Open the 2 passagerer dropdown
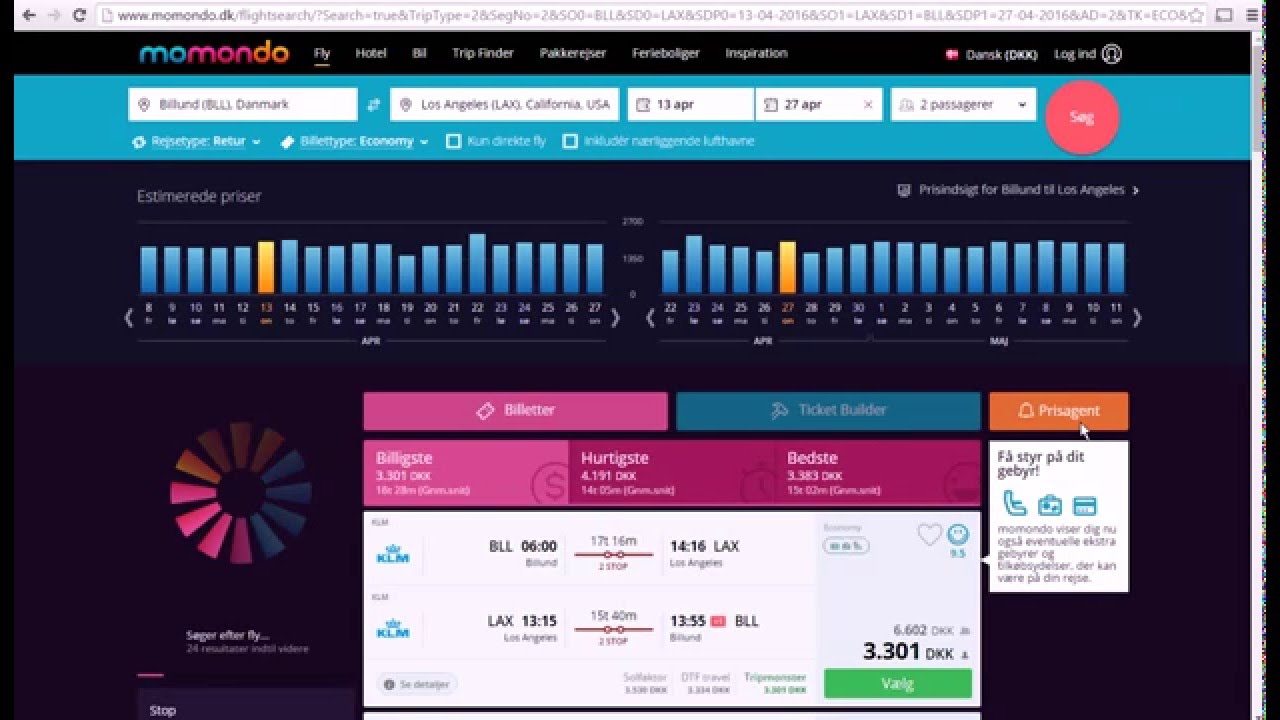 point(963,104)
